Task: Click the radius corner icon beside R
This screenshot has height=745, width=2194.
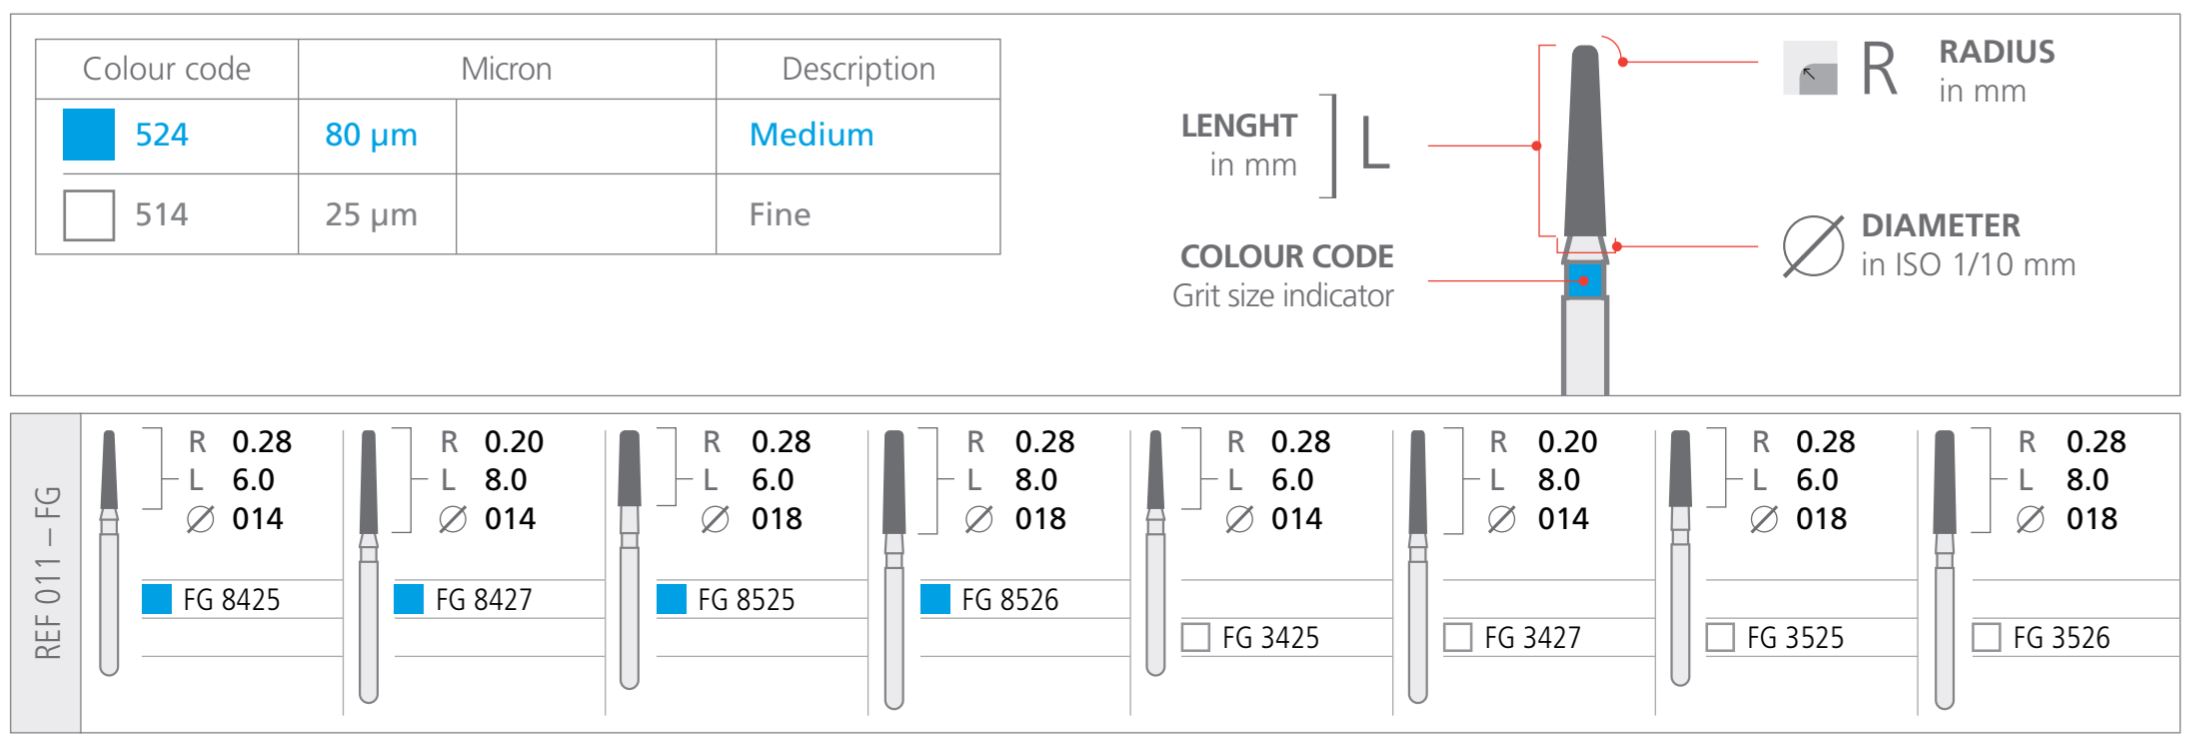Action: (1810, 69)
